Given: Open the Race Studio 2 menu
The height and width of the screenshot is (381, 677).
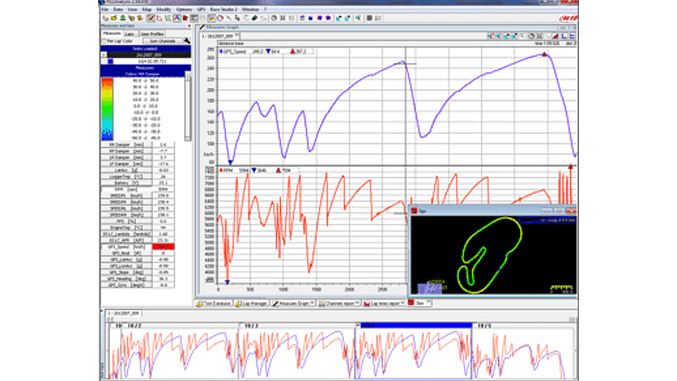Looking at the screenshot, I should tap(223, 10).
